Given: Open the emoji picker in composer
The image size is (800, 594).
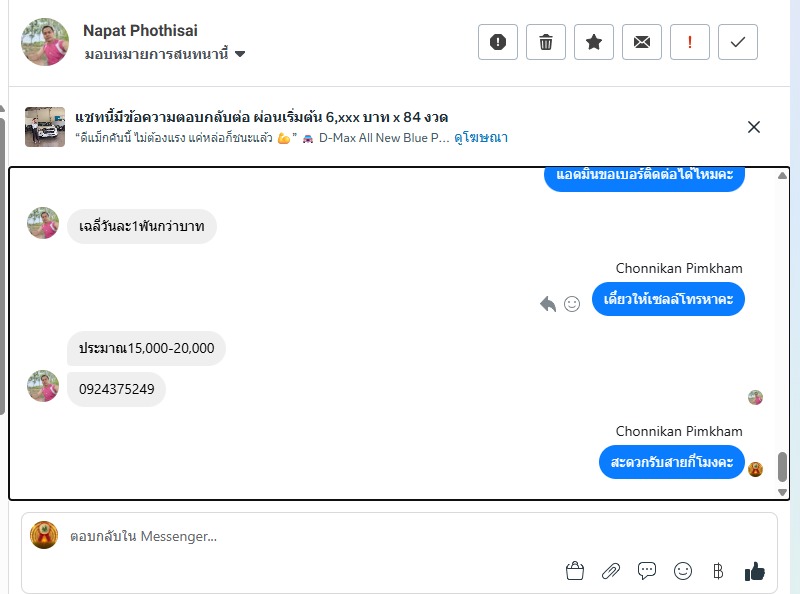Looking at the screenshot, I should tap(683, 571).
